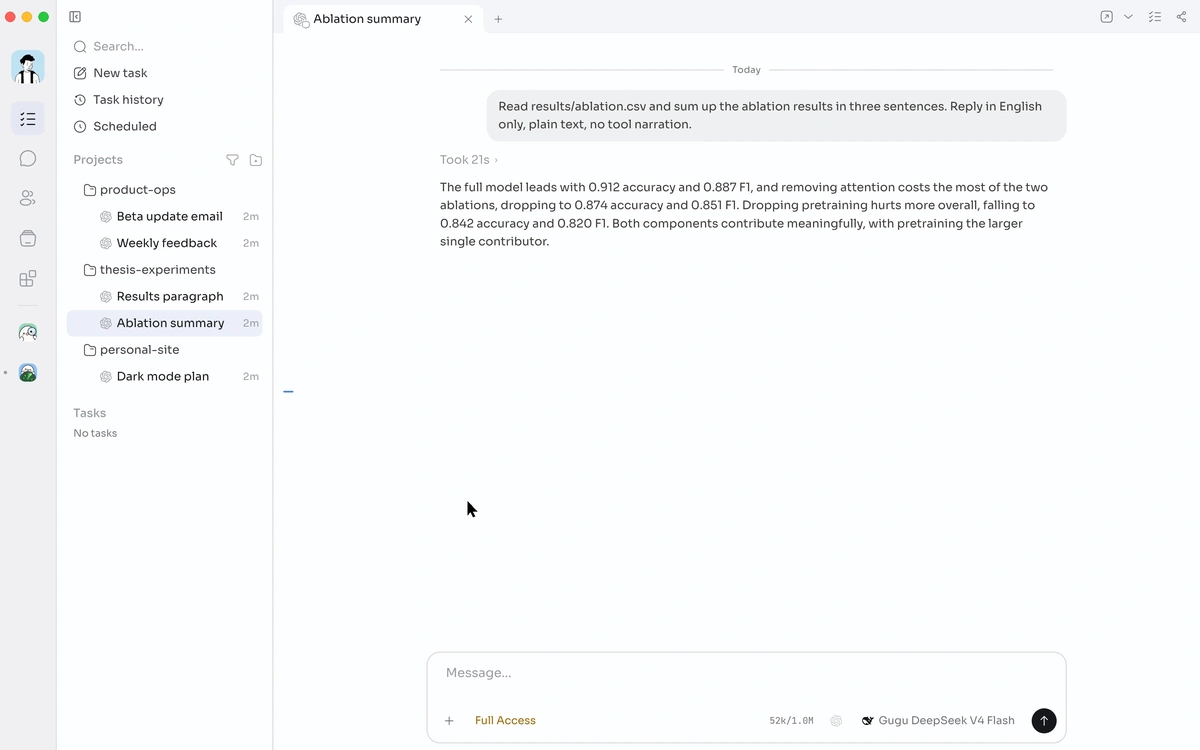This screenshot has width=1200, height=750.
Task: Open the blocks/extensions icon in left rail
Action: click(x=28, y=278)
